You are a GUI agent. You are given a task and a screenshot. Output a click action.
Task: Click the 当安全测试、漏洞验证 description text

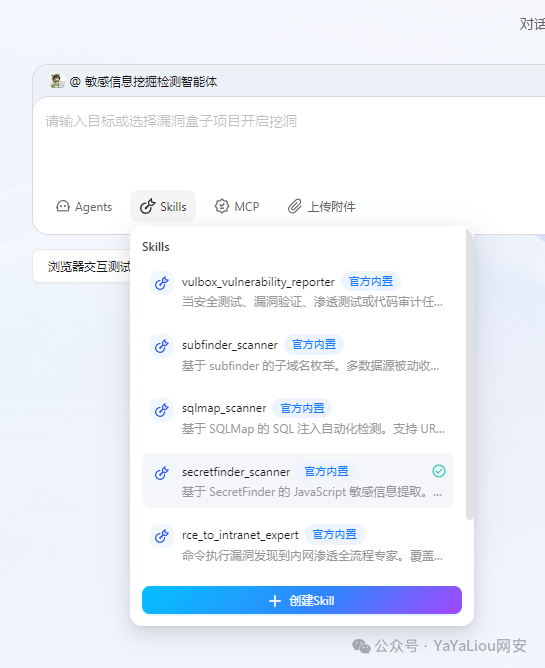[312, 302]
